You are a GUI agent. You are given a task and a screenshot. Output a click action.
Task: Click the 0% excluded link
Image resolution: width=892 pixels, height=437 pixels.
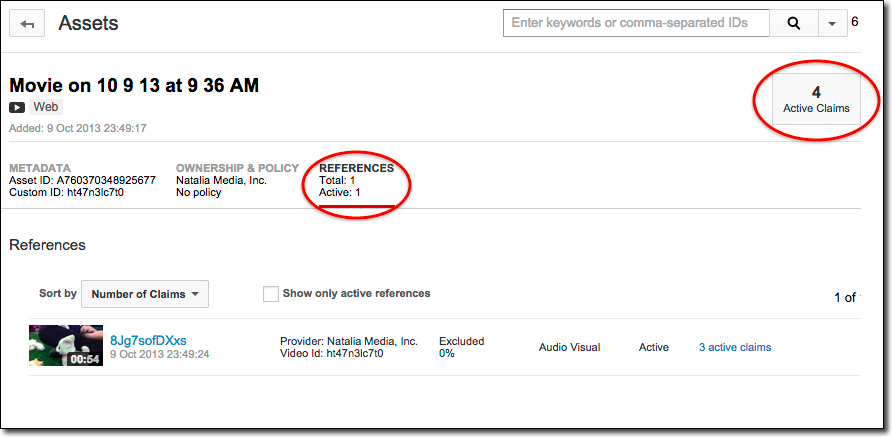tap(447, 354)
